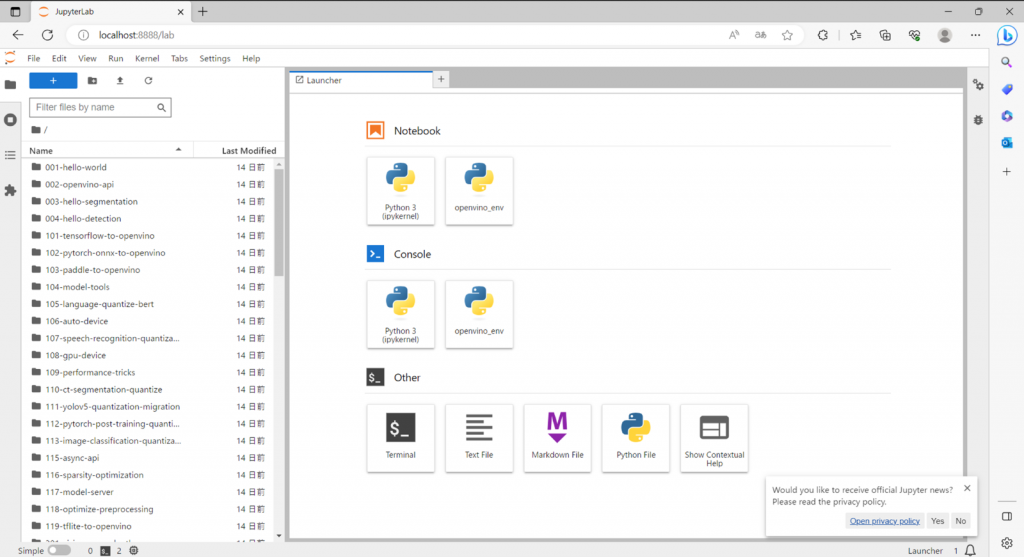Start openvino_env console
The image size is (1024, 557).
coord(479,314)
